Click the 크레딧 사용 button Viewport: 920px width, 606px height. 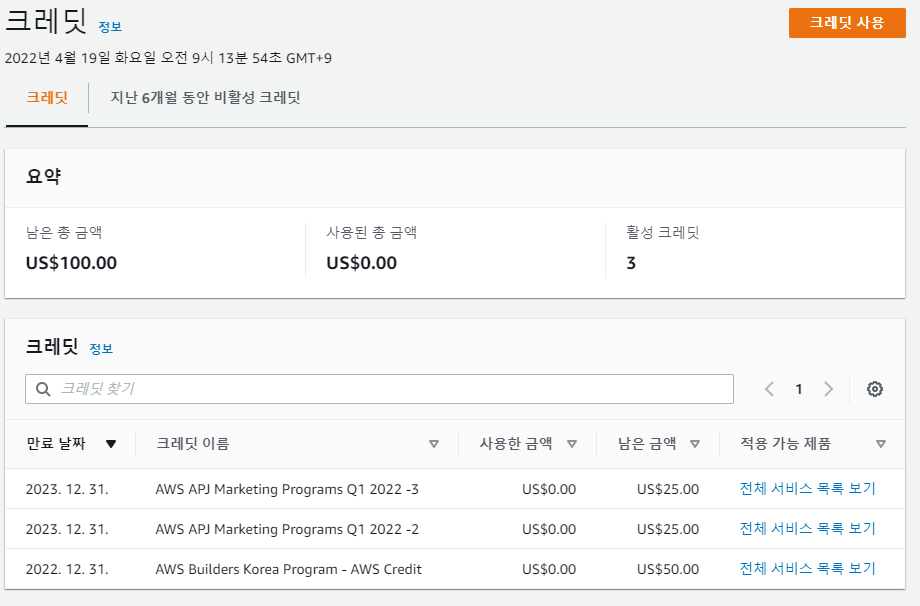847,23
